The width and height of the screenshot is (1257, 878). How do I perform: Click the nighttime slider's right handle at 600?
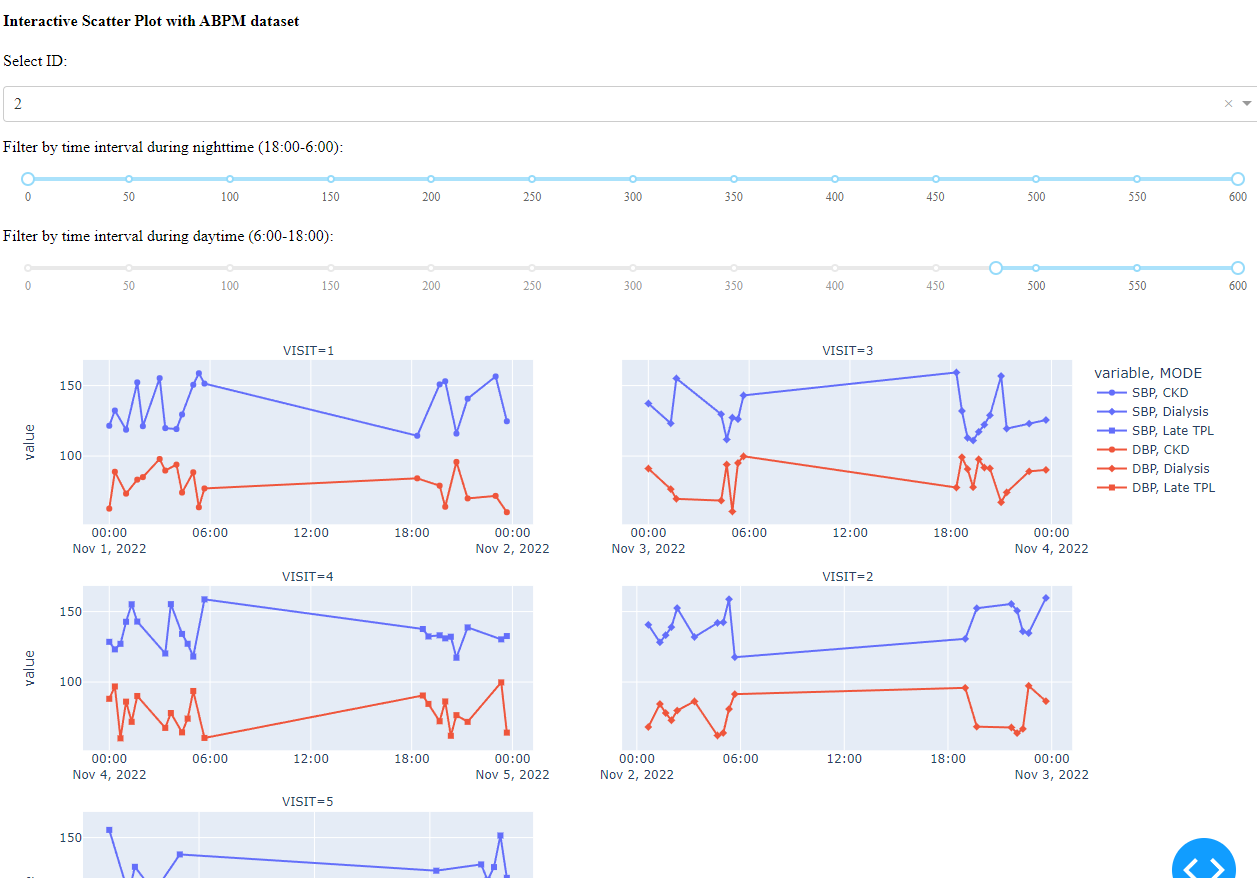point(1238,179)
